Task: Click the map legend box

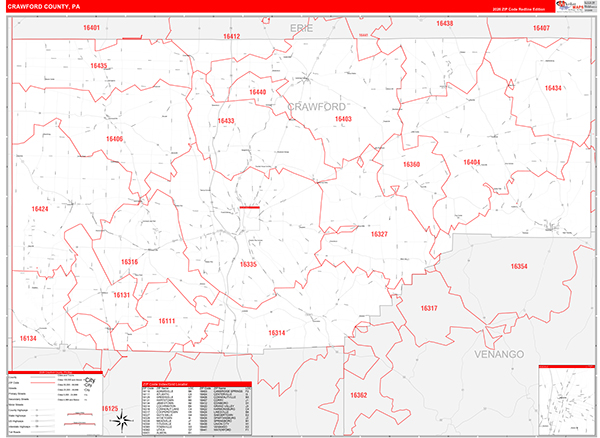Action: 55,403
